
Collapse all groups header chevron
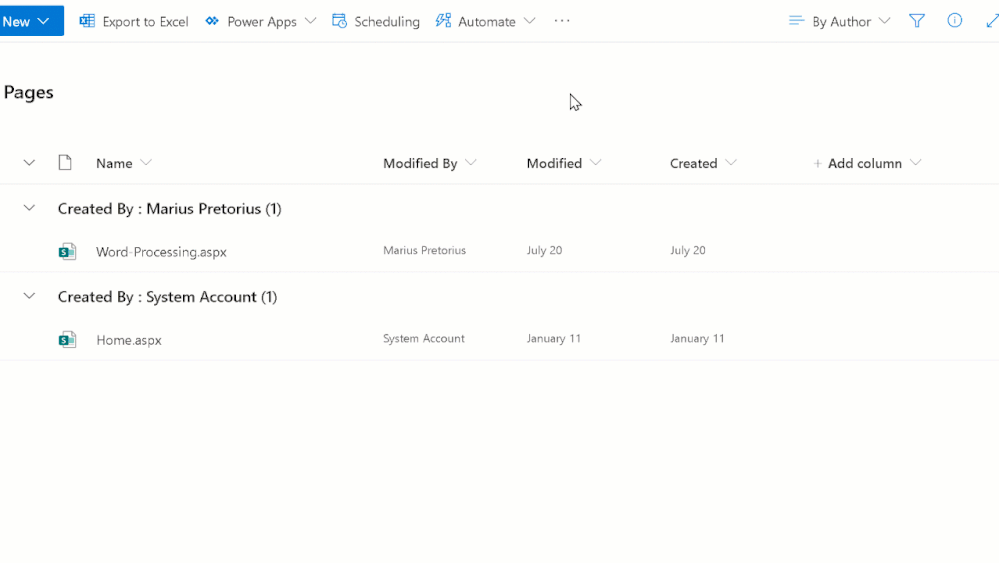pos(29,163)
